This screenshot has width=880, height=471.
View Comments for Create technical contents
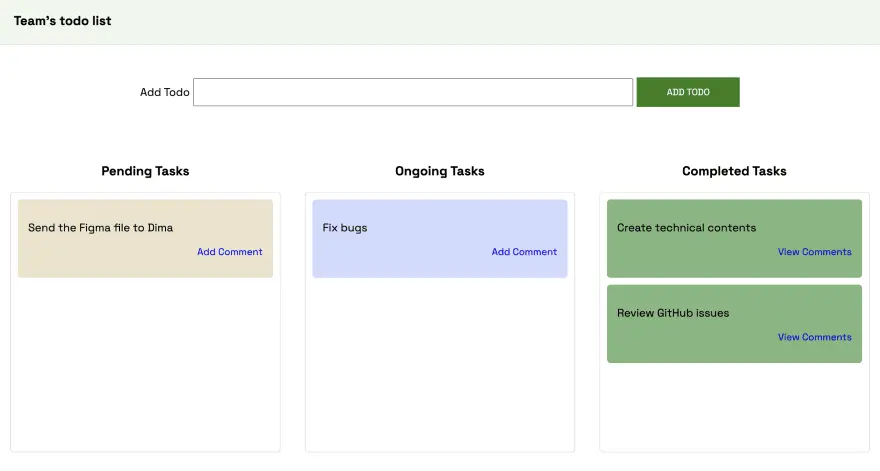814,252
